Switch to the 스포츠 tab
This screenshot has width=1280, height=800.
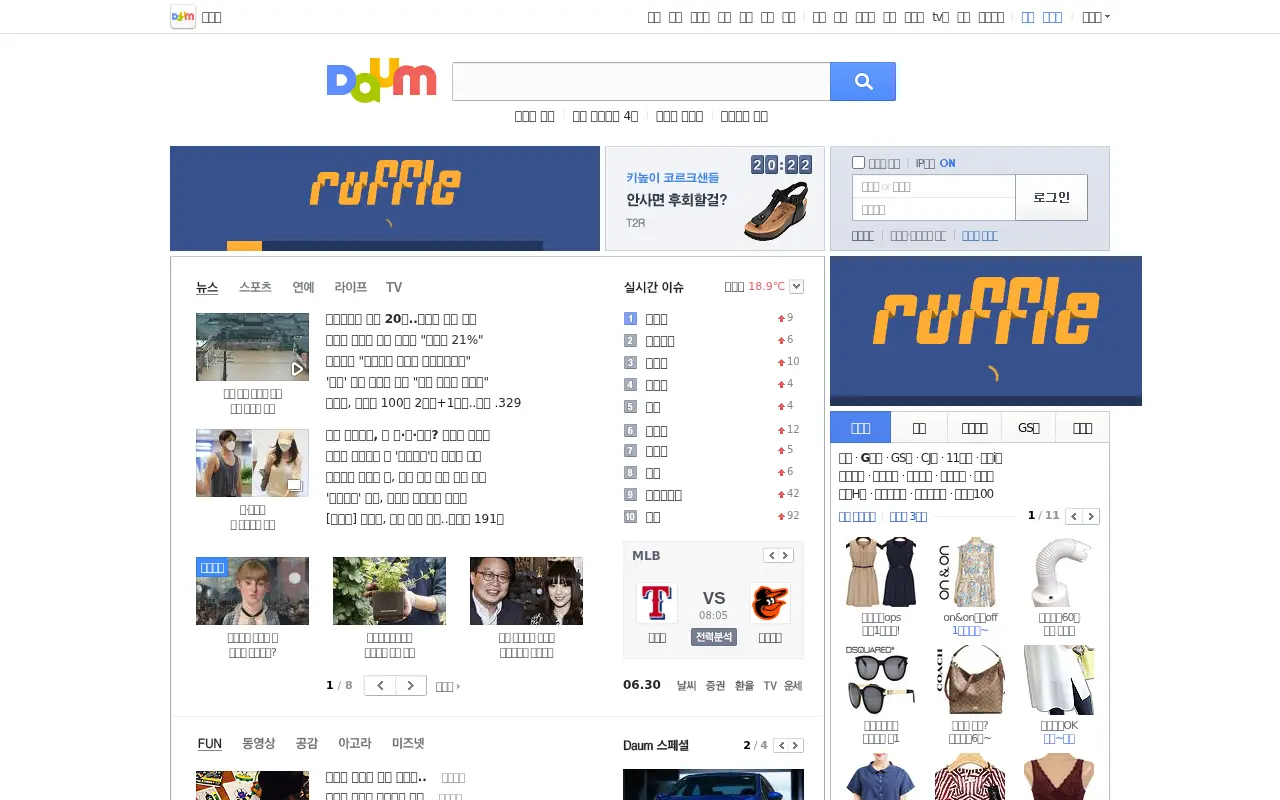255,287
